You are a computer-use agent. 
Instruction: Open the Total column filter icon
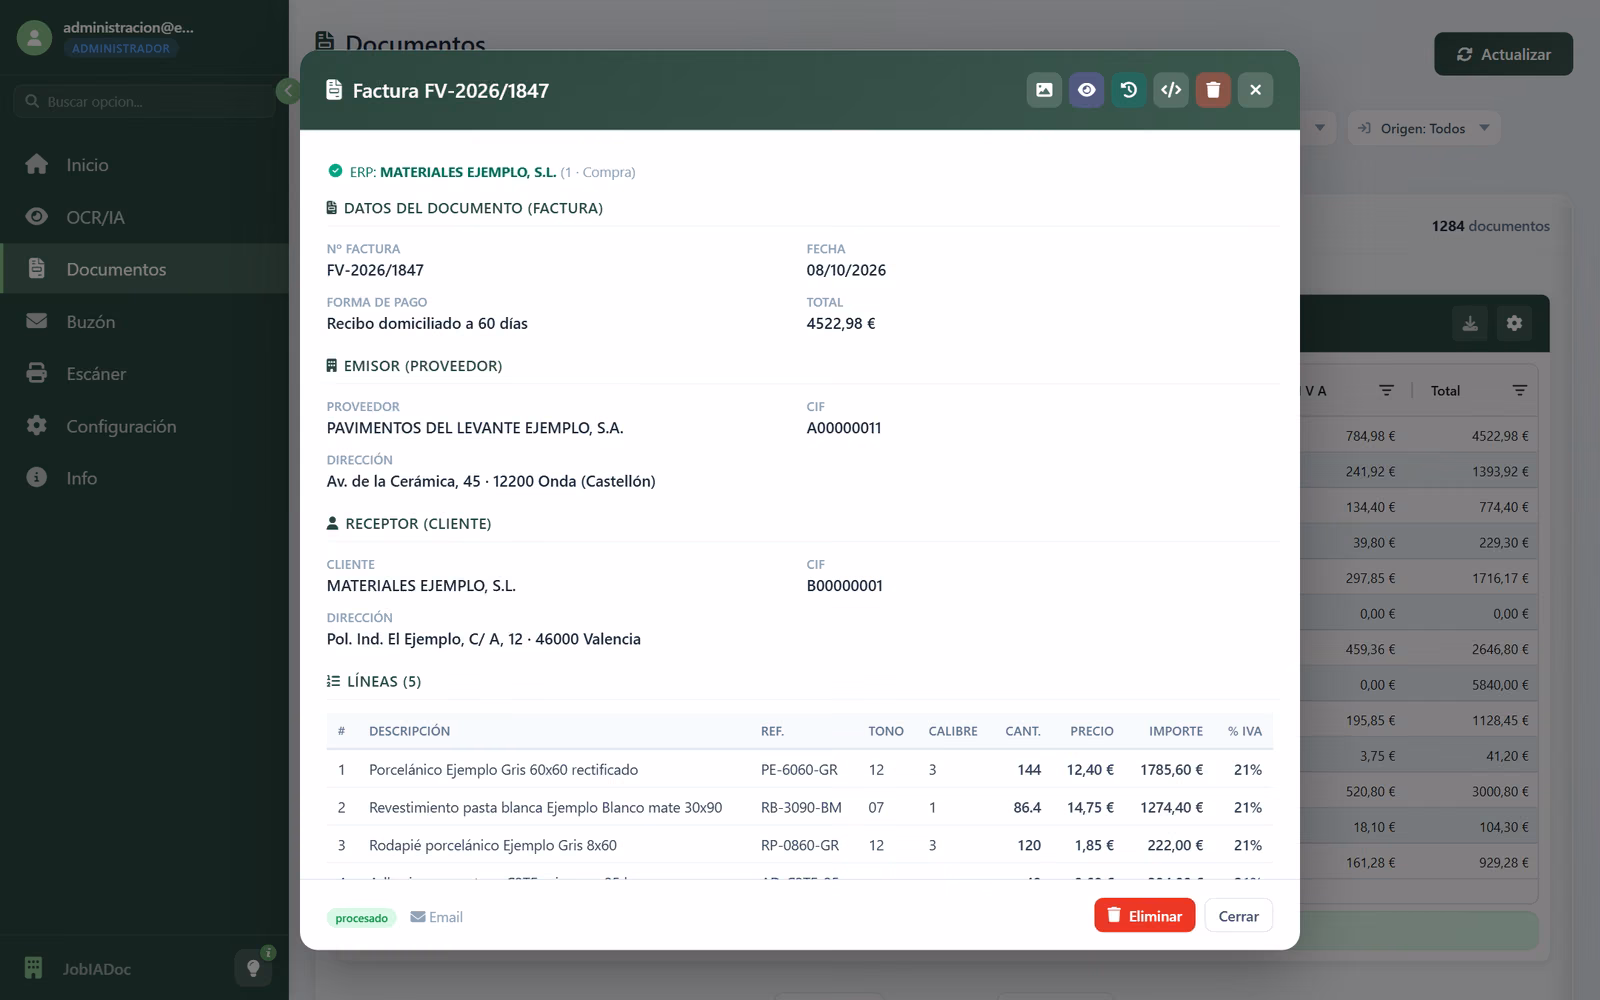point(1519,390)
